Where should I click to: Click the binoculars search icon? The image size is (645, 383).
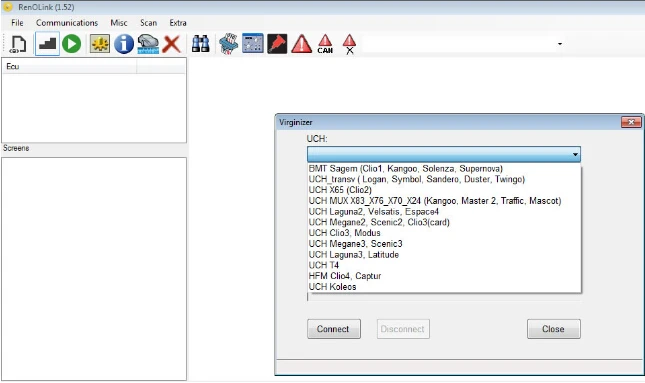coord(201,44)
